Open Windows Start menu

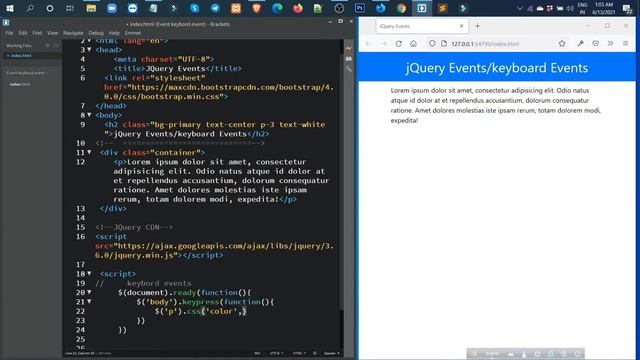10,8
